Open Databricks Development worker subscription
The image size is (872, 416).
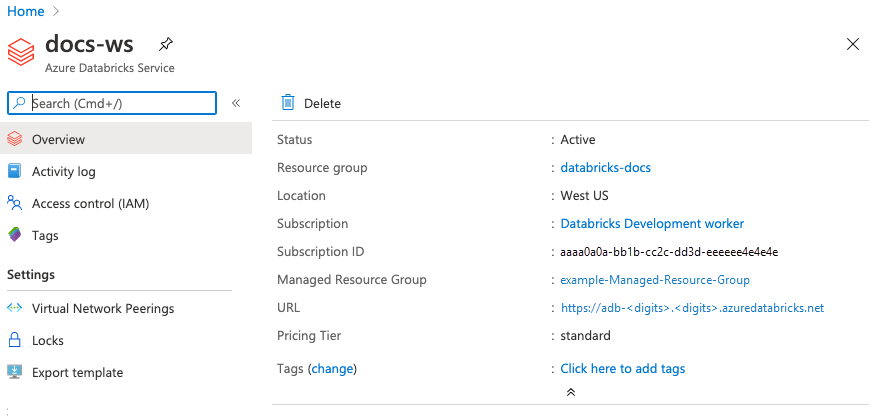pos(652,224)
